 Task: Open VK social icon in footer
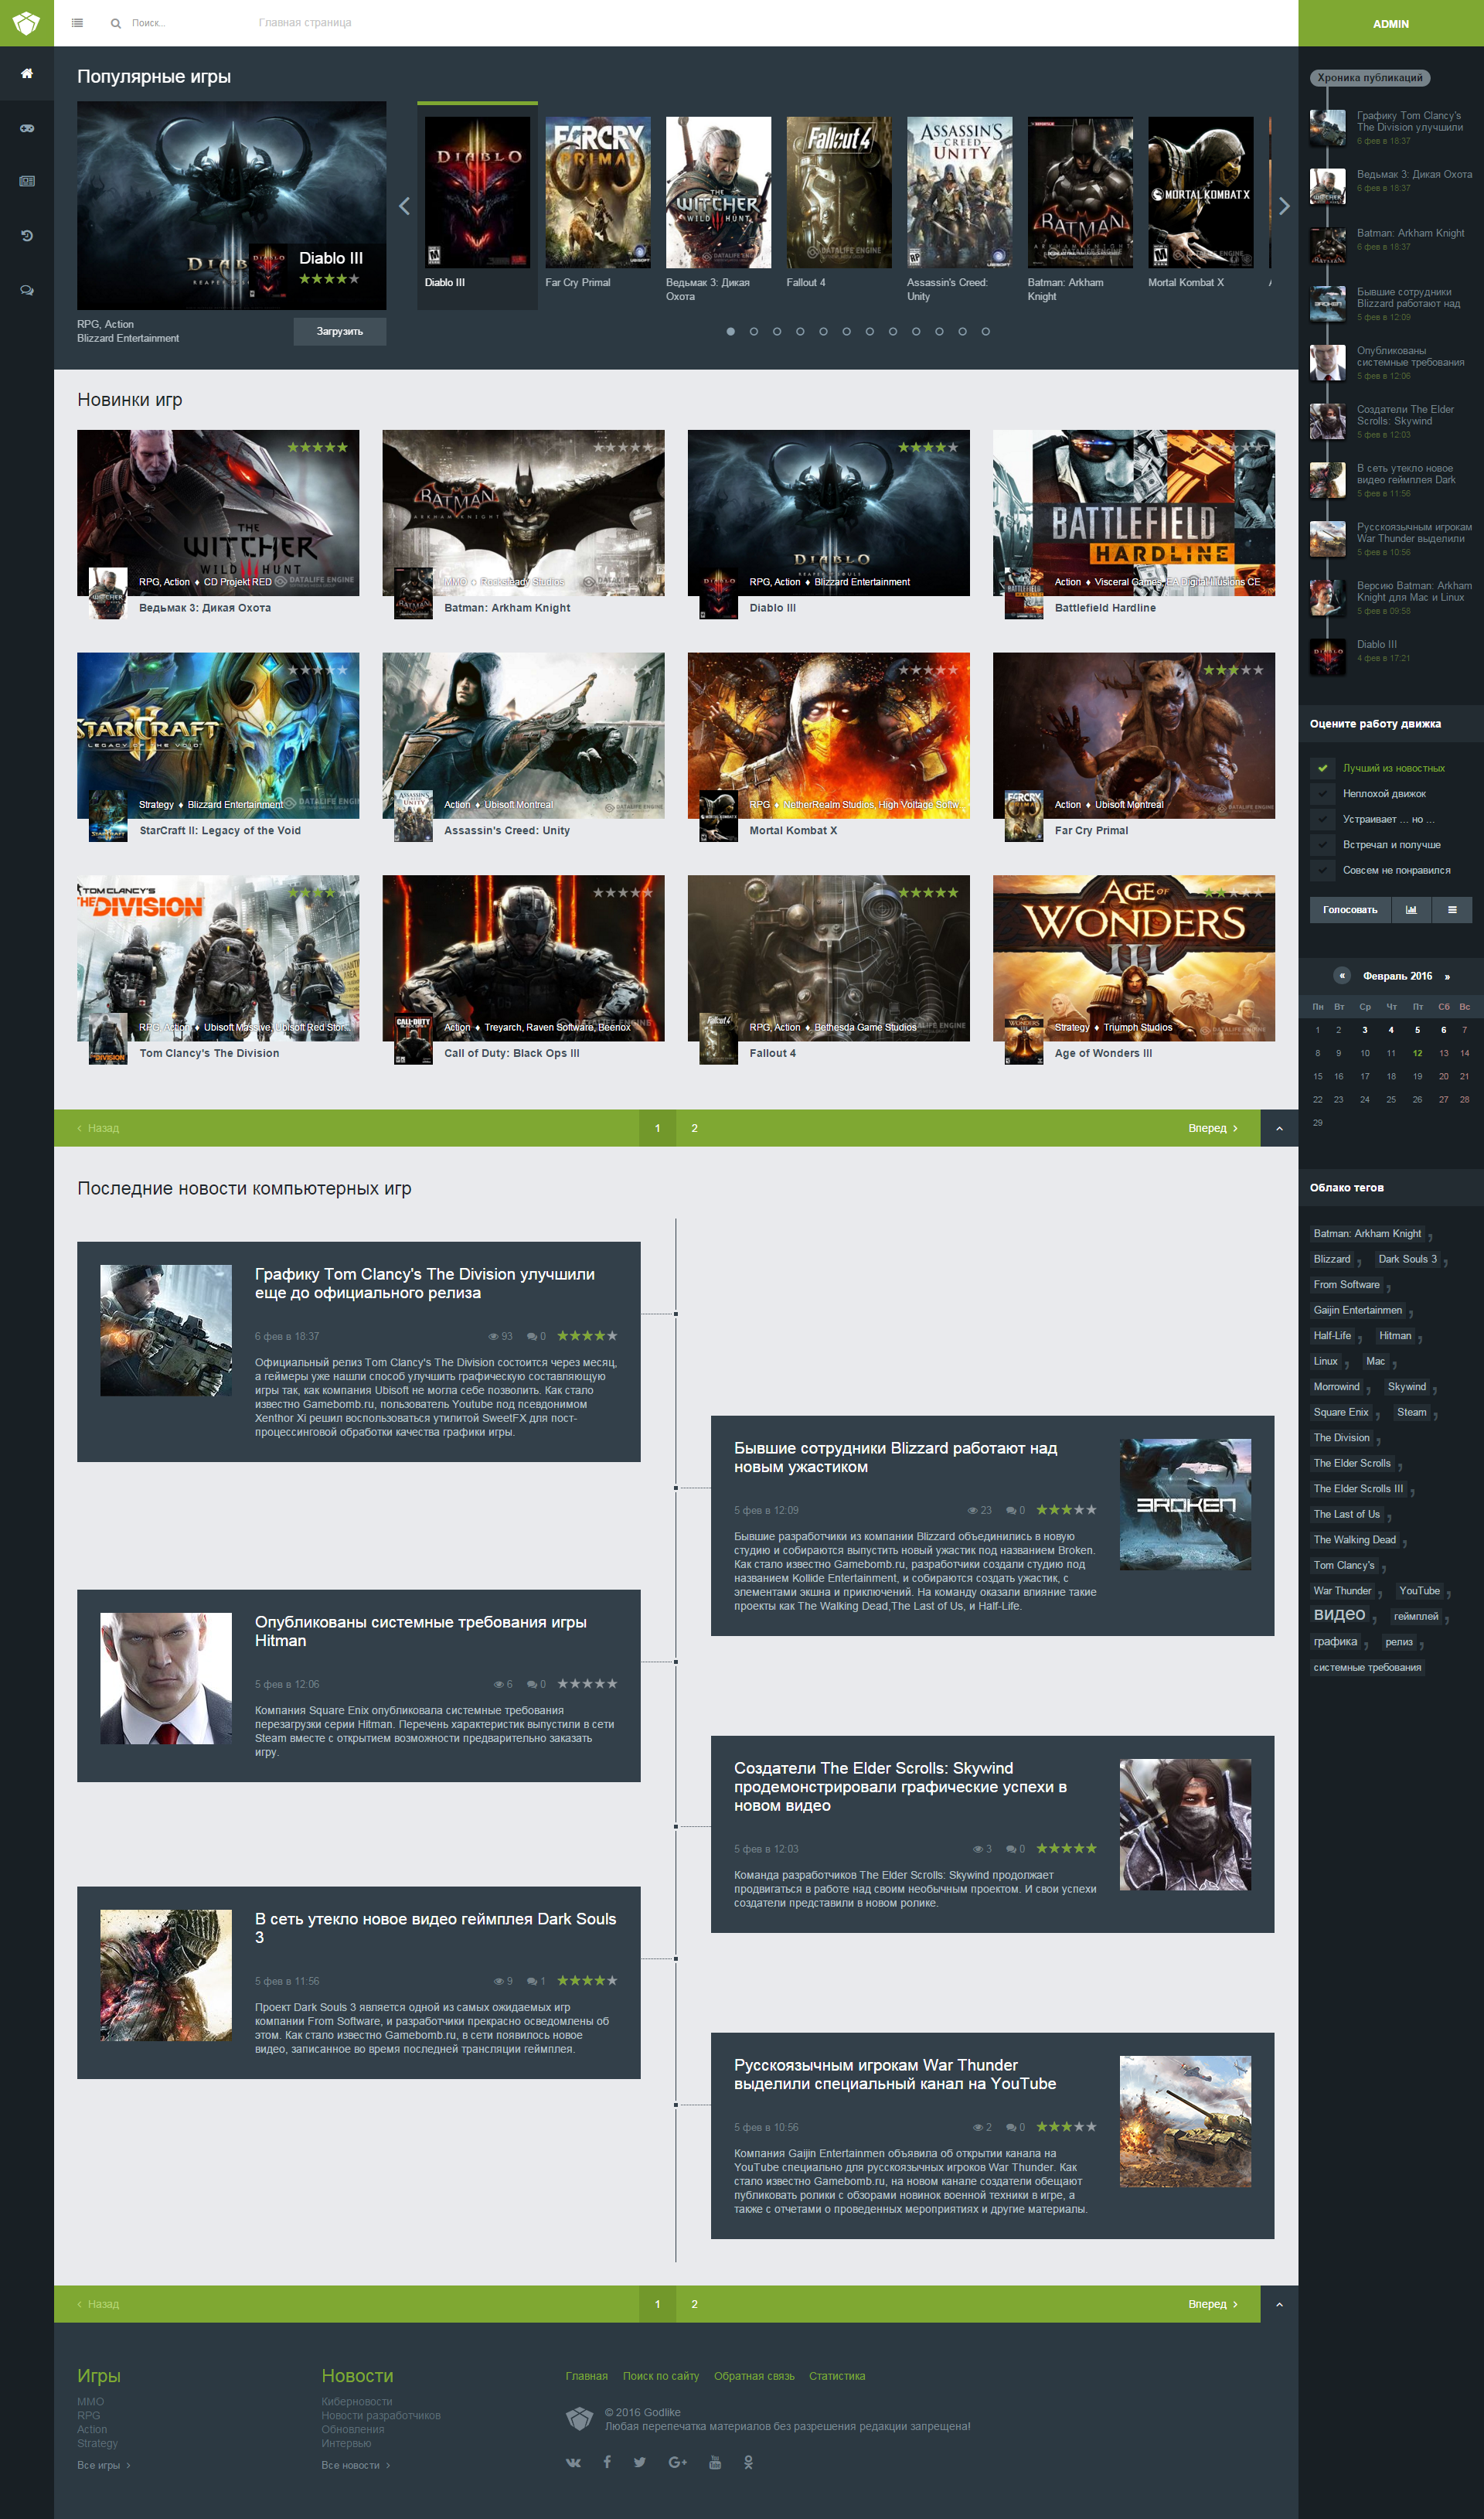(573, 2462)
